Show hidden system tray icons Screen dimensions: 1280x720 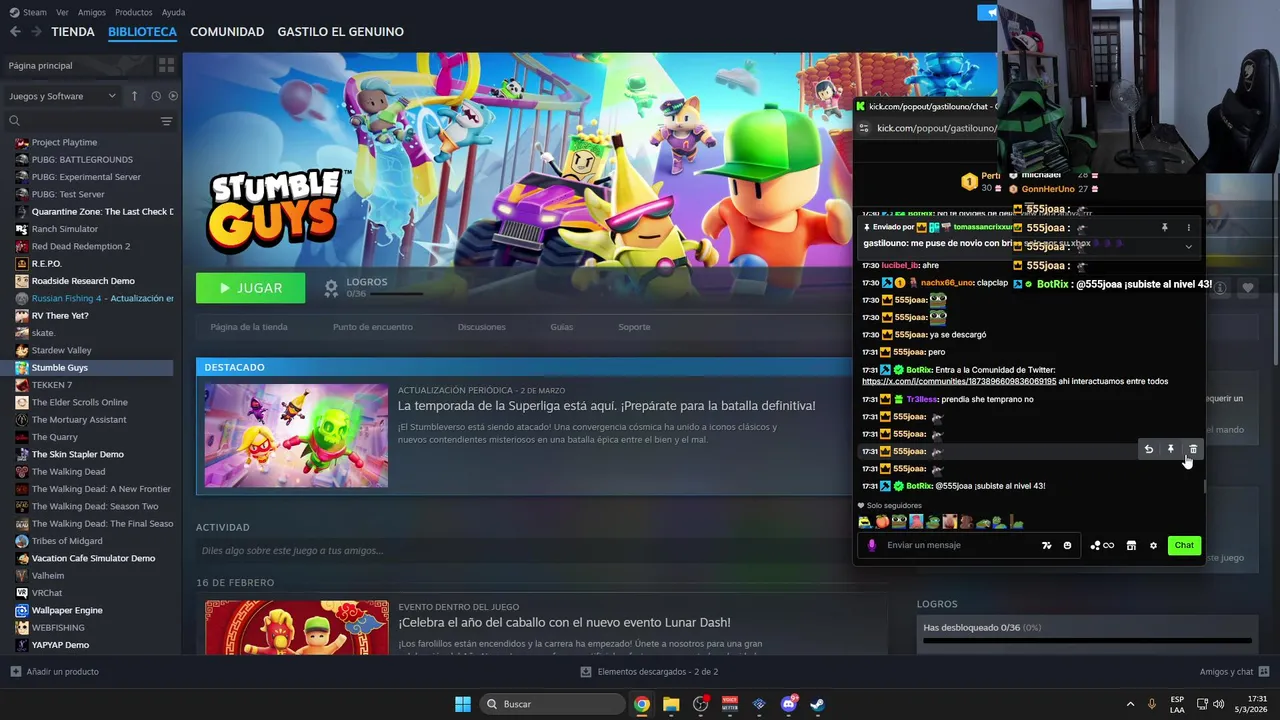point(1131,704)
